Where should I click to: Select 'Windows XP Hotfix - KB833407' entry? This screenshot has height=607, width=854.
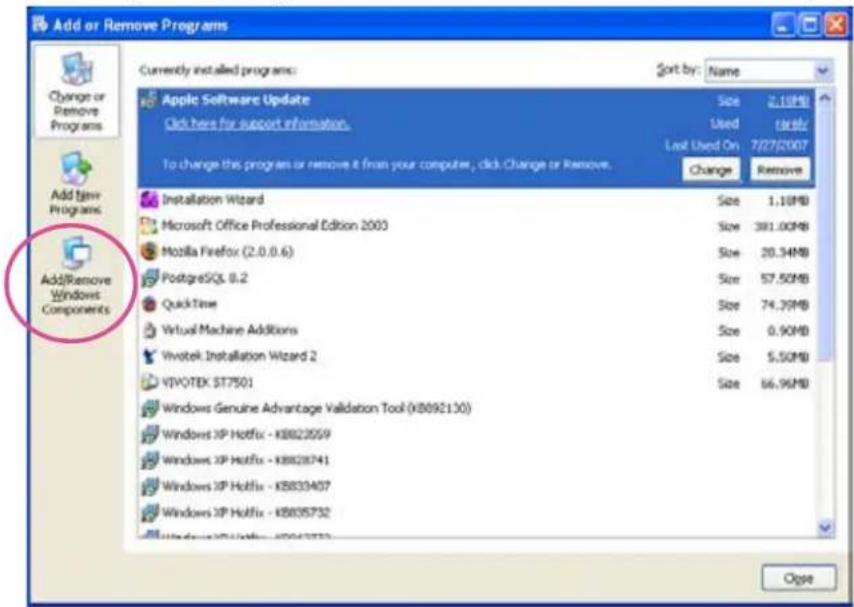click(477, 487)
